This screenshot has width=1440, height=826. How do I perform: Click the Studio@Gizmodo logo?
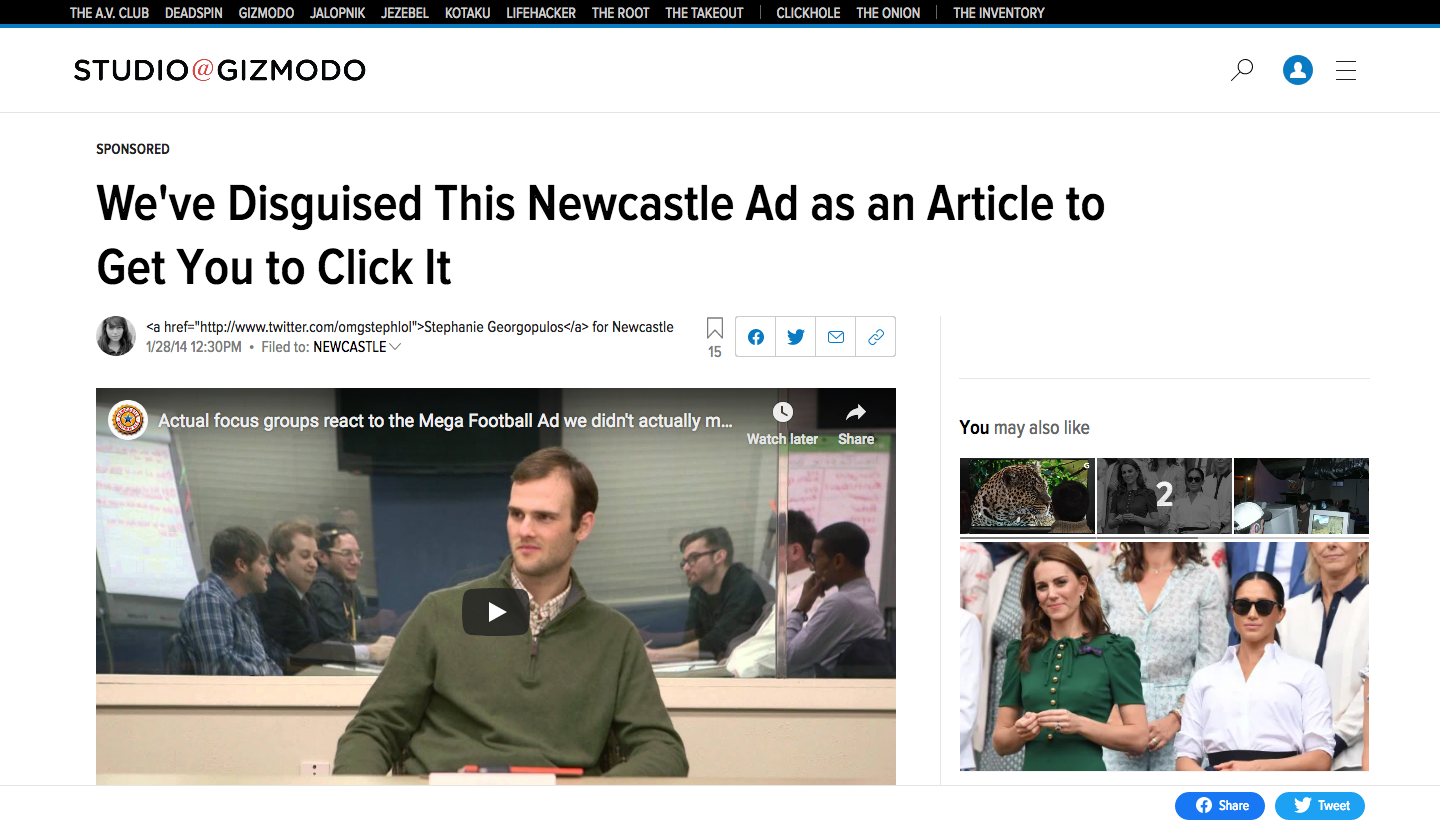220,70
